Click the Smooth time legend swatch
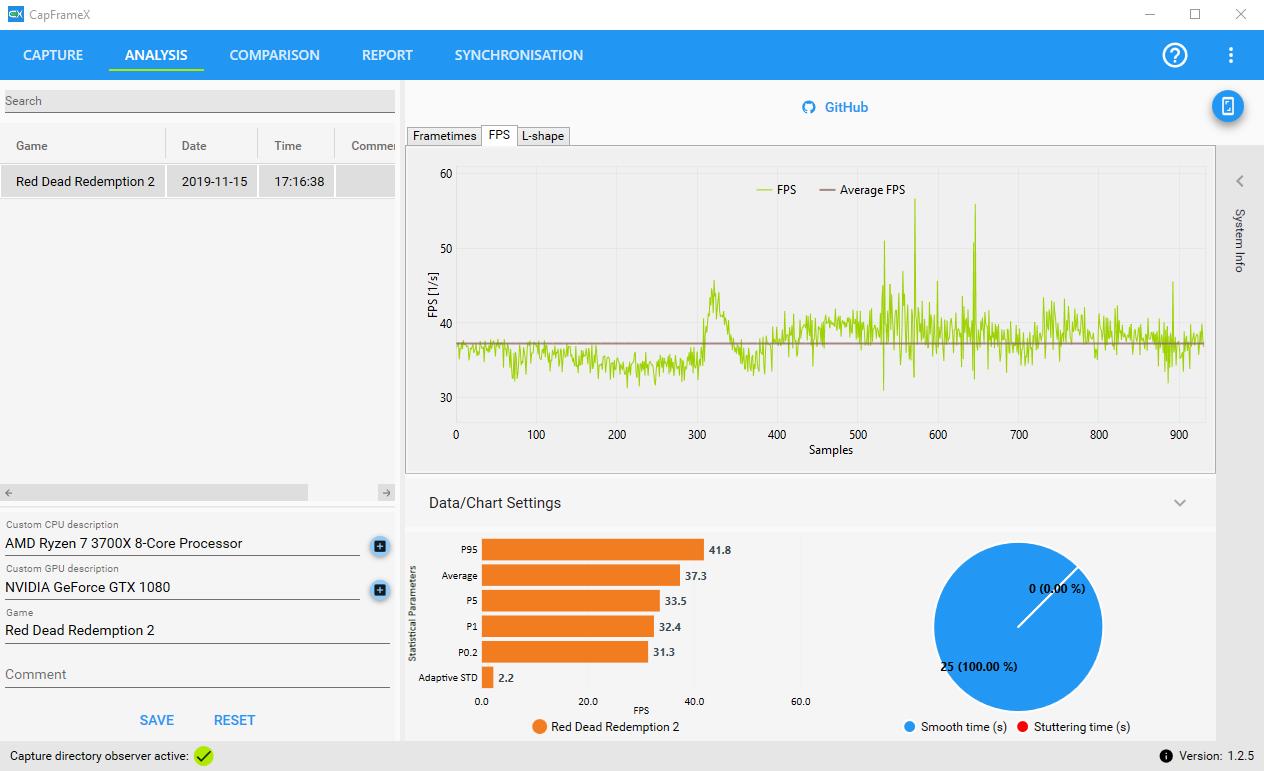Image resolution: width=1264 pixels, height=771 pixels. pyautogui.click(x=909, y=727)
